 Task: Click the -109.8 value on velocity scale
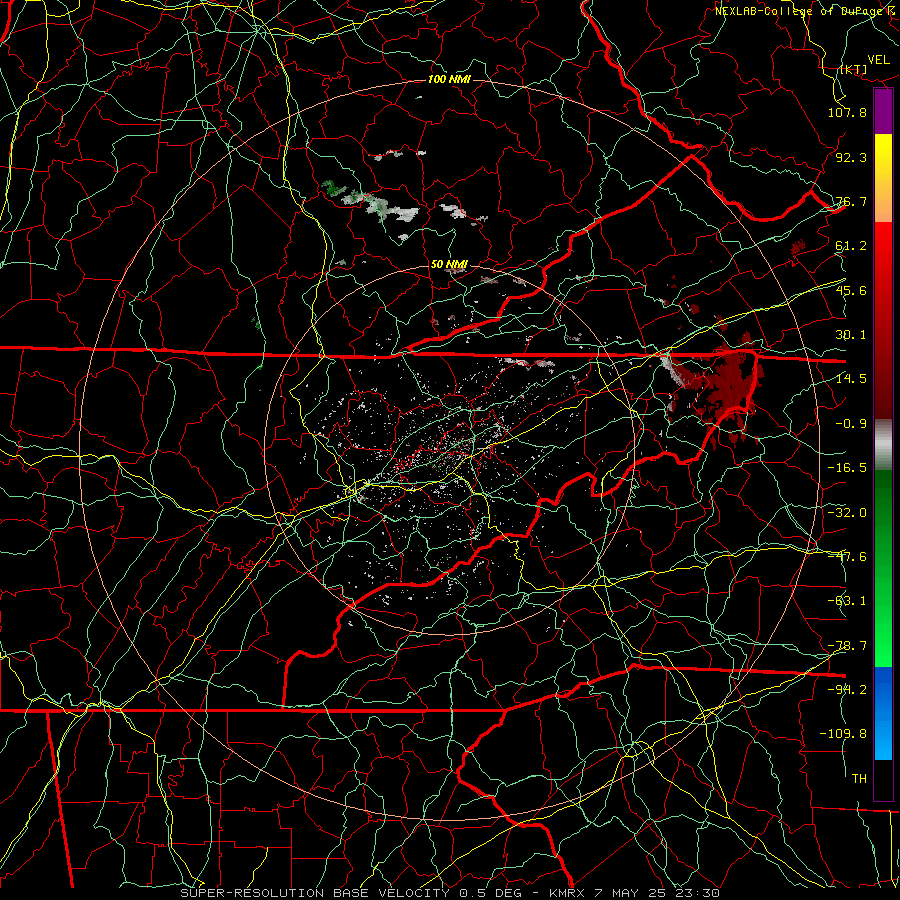843,734
